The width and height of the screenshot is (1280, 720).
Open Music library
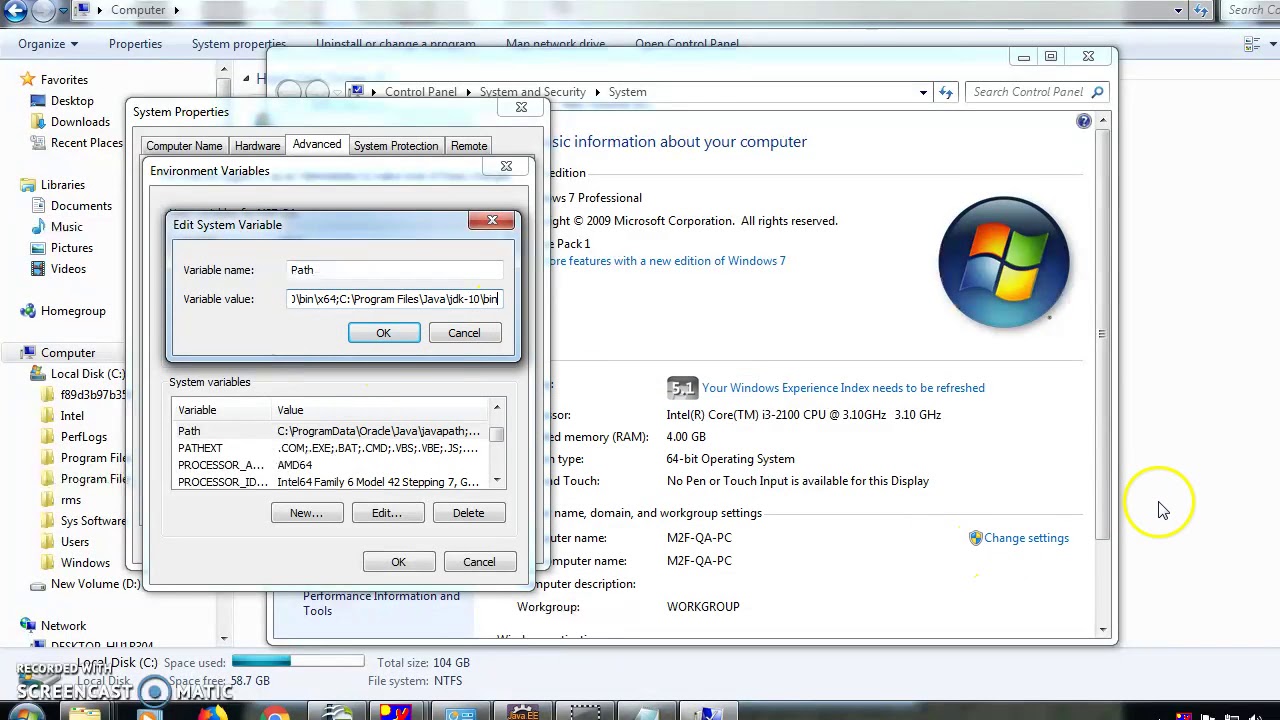(66, 227)
